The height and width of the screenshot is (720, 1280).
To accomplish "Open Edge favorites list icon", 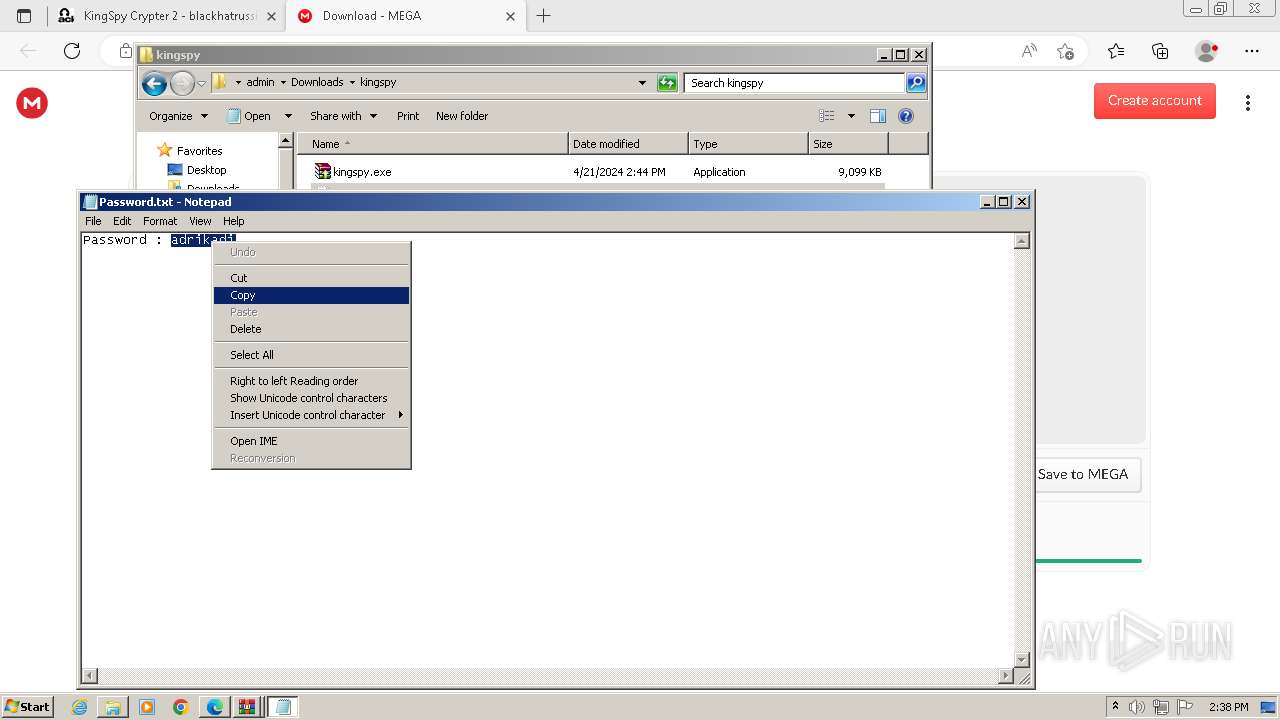I will (x=1116, y=51).
